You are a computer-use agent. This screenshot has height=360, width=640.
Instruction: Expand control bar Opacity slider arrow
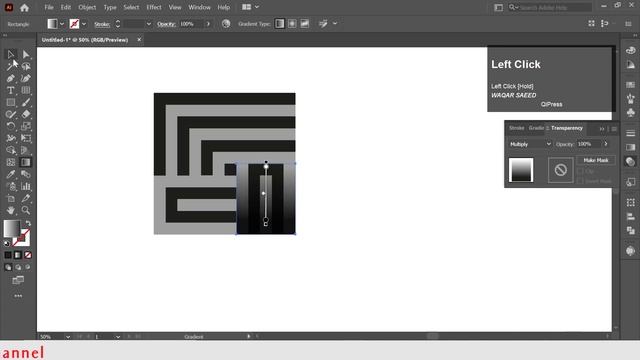(208, 24)
